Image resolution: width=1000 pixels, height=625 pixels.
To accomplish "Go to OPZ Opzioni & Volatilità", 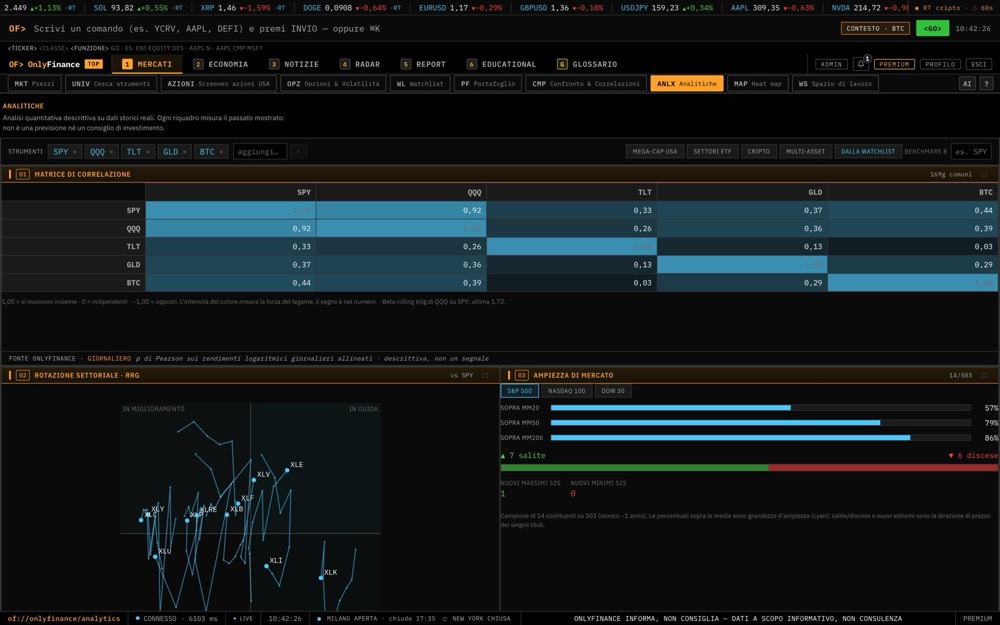I will point(334,84).
